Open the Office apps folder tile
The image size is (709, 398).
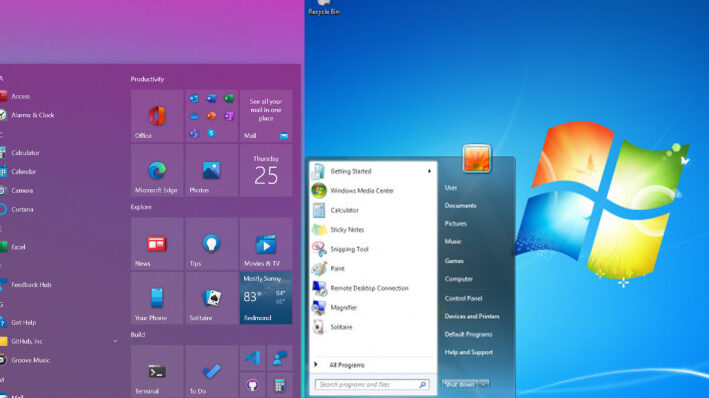[x=211, y=116]
